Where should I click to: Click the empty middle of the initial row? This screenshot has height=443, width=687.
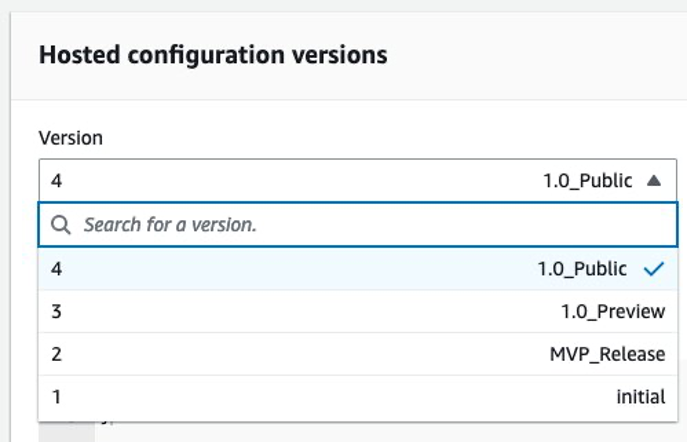click(300, 397)
